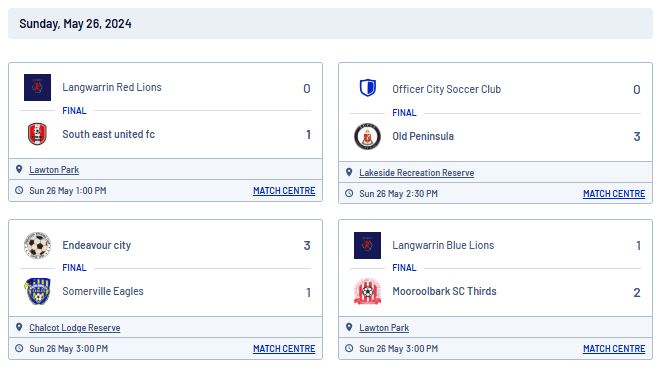Click the Officer City Soccer Club shield logo

pyautogui.click(x=368, y=88)
